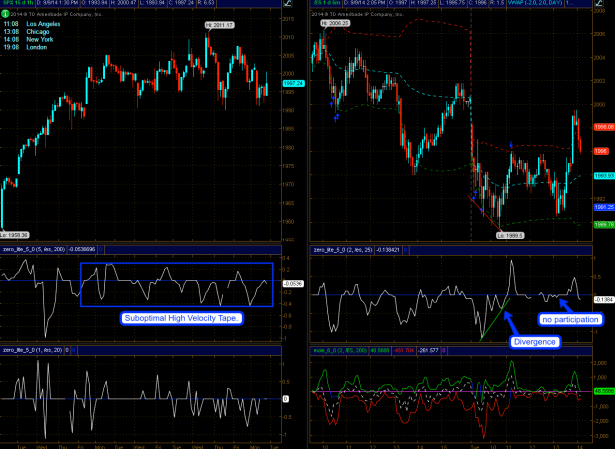
Task: Select the SPX 15 d 1h symbol label
Action: (18, 3)
